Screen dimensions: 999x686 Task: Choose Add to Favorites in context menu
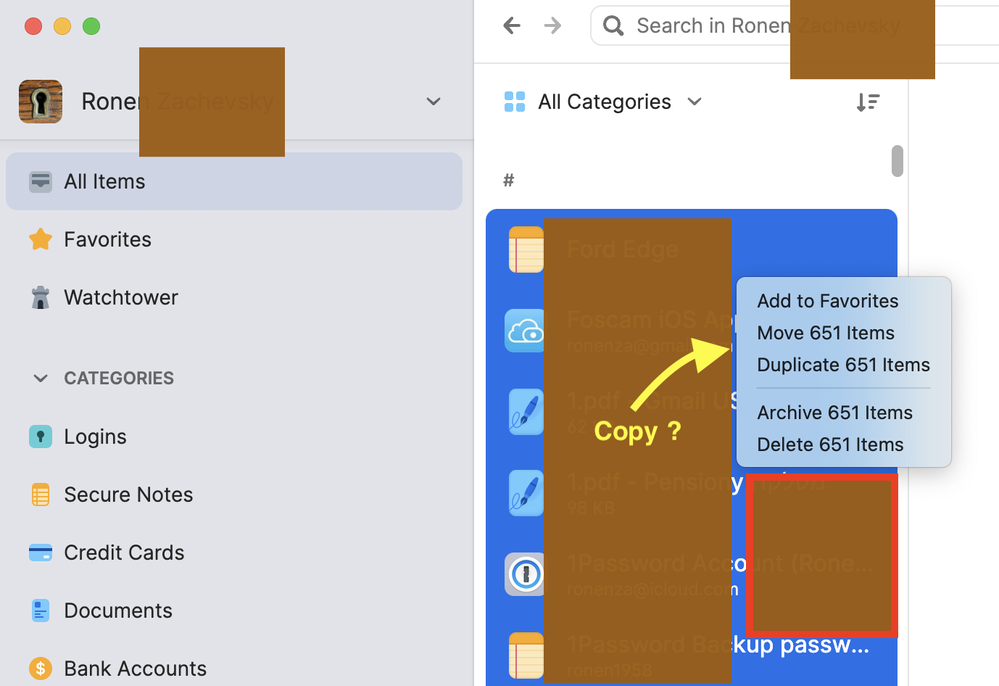tap(827, 301)
